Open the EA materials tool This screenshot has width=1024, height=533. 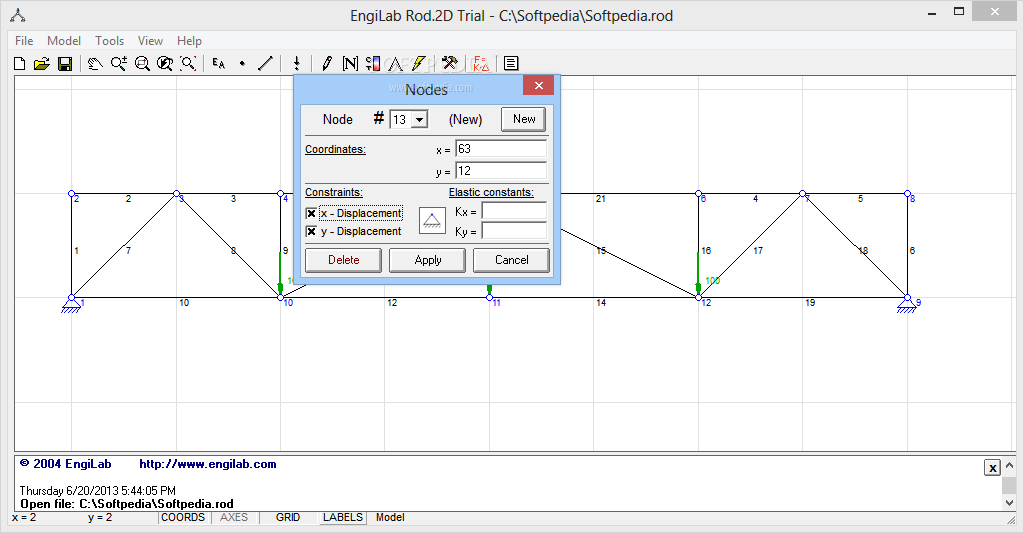pyautogui.click(x=219, y=63)
